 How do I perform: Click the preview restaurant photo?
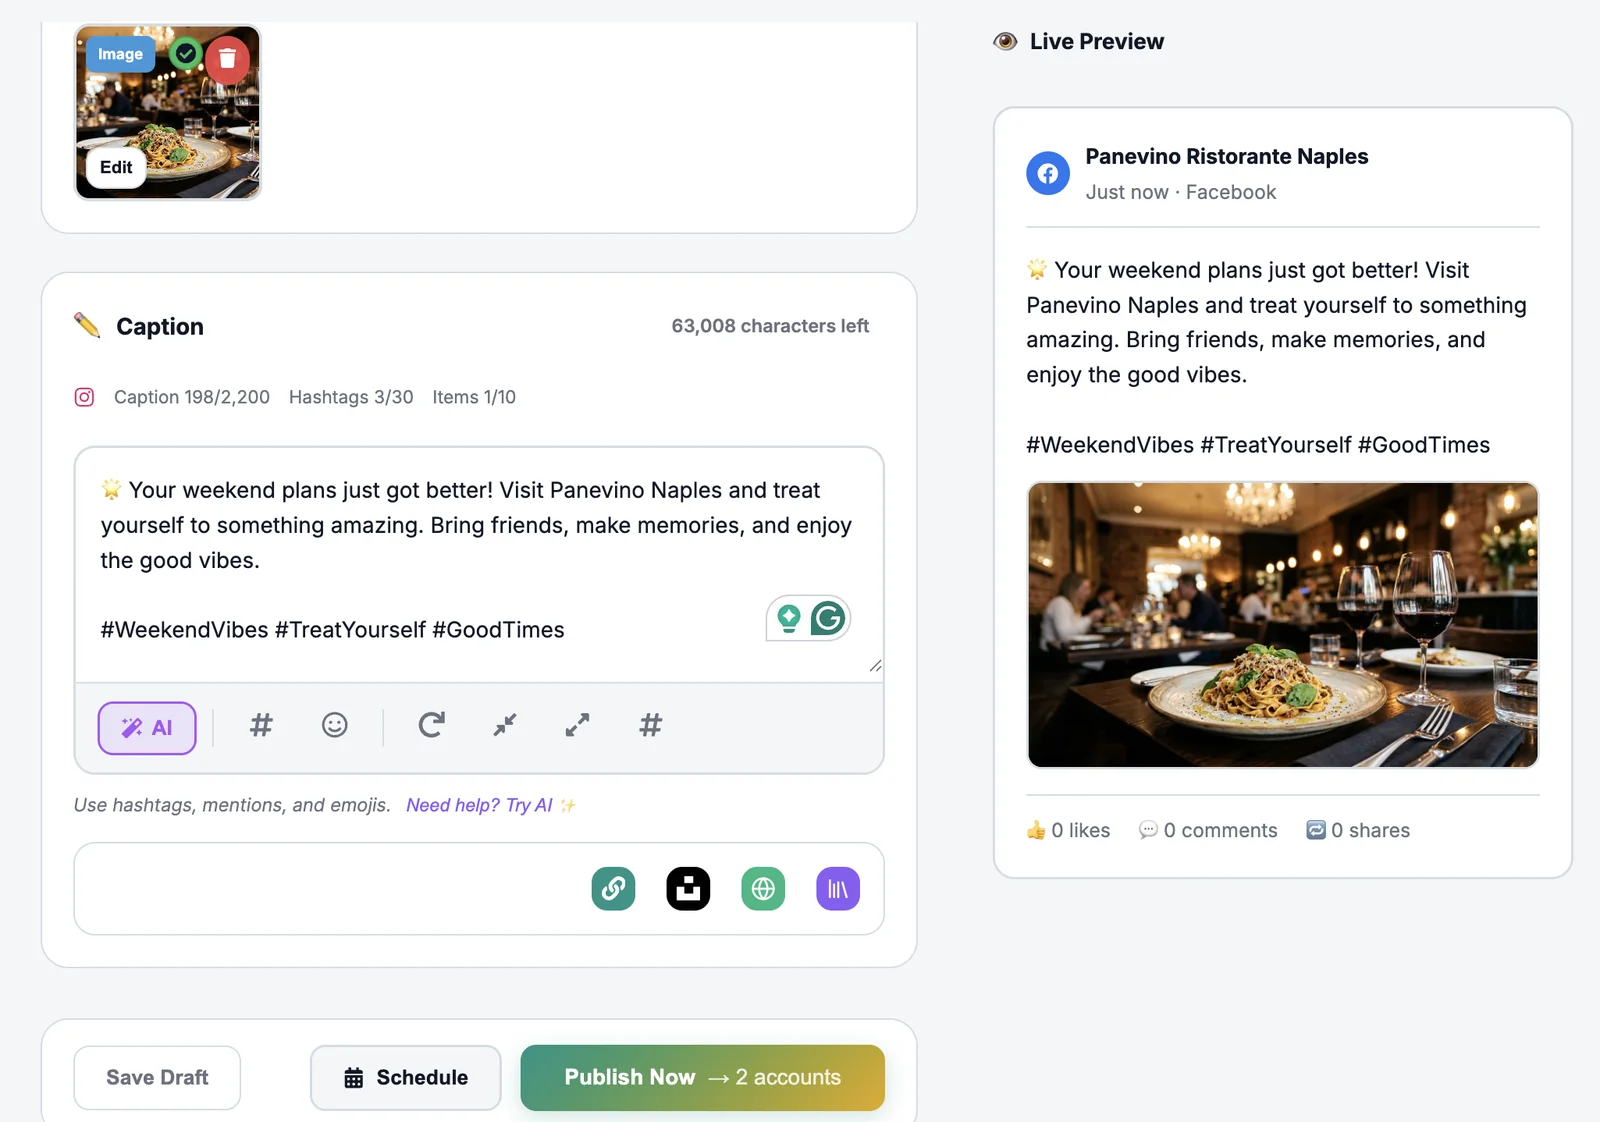pyautogui.click(x=1283, y=625)
